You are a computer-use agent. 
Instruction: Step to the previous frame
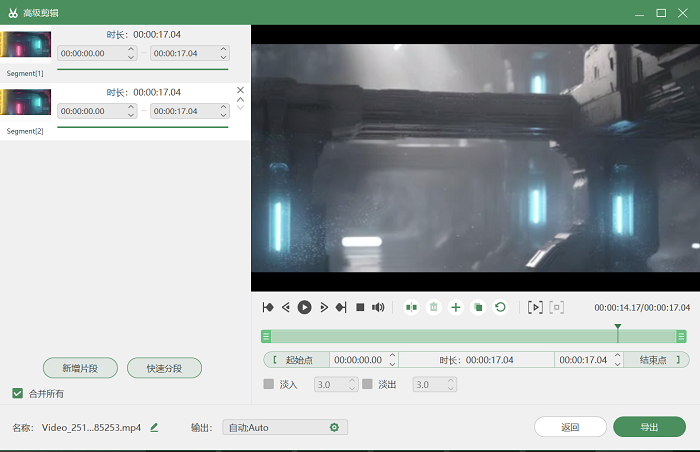[x=286, y=307]
